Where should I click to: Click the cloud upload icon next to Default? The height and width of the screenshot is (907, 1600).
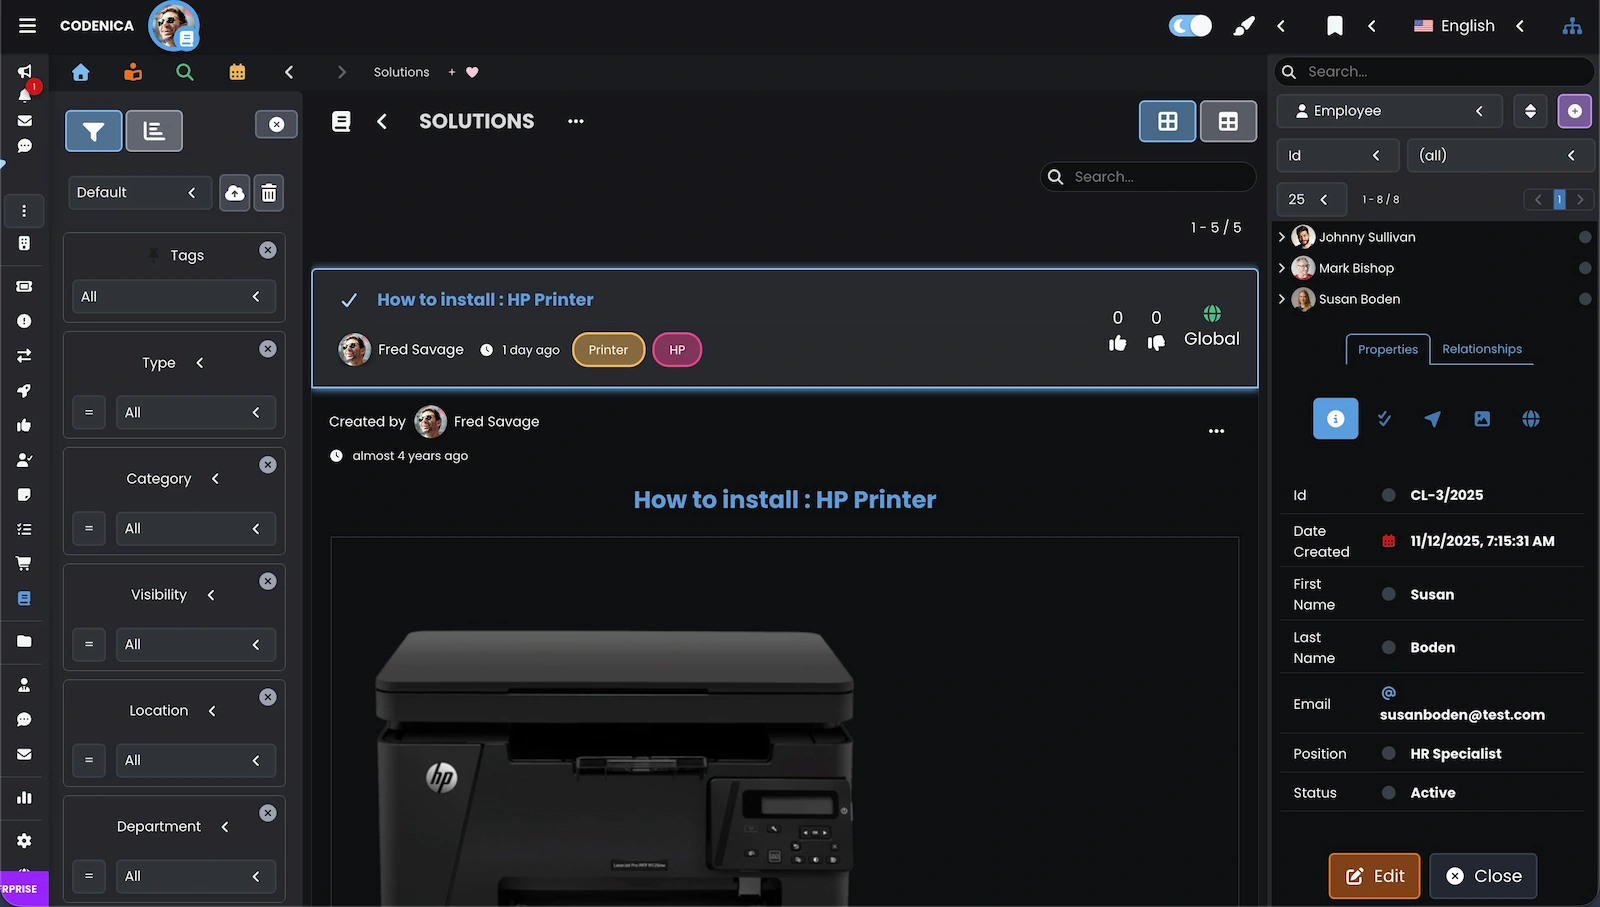click(x=234, y=192)
